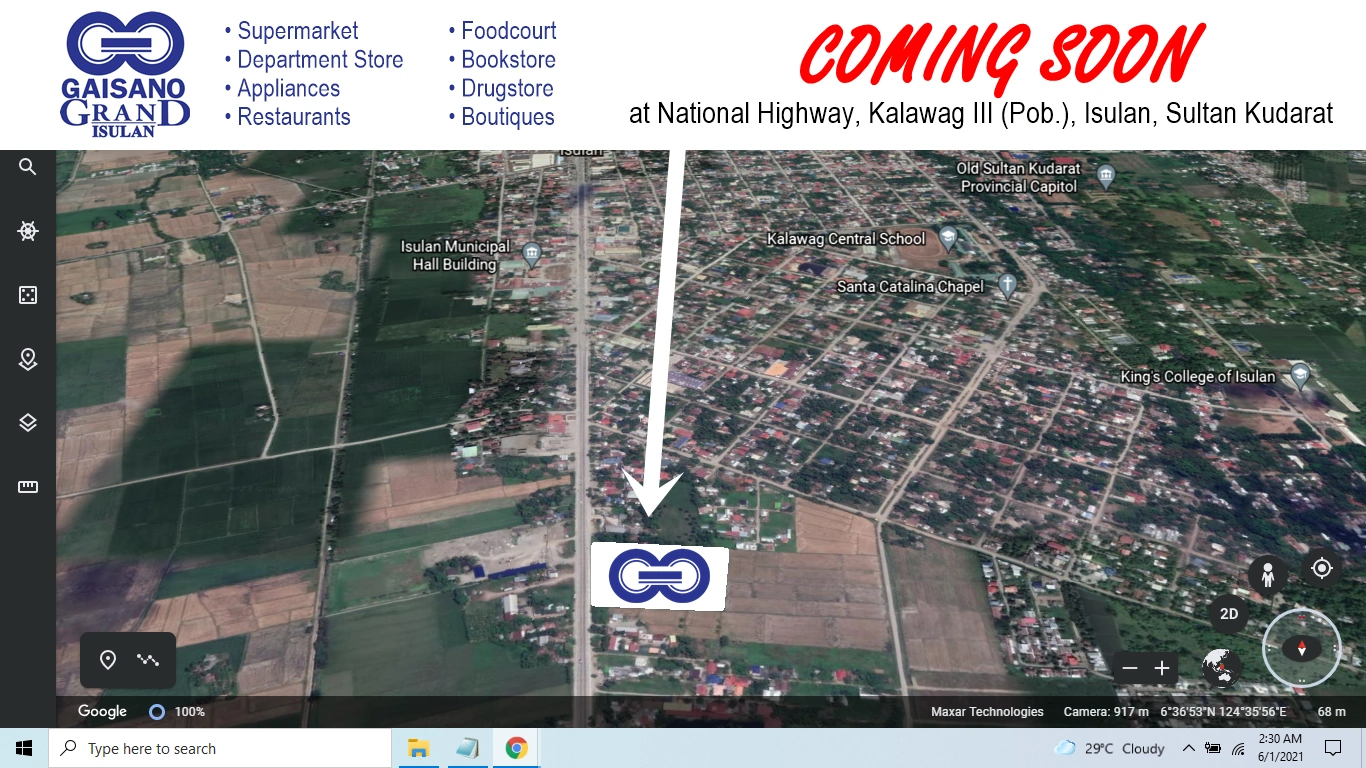Click the Maxar Technologies attribution
The height and width of the screenshot is (768, 1366).
987,712
